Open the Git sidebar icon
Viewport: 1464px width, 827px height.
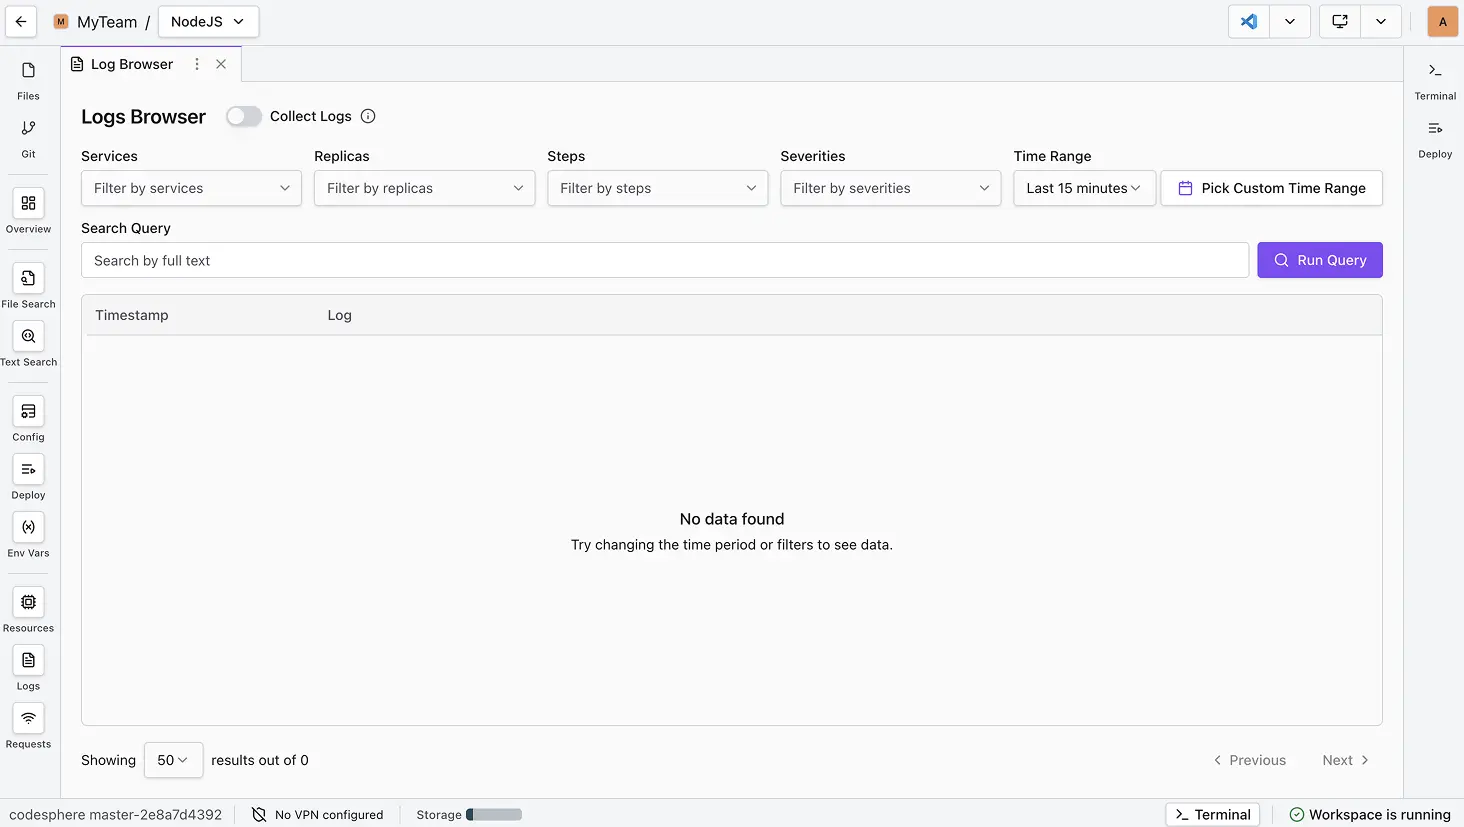click(28, 138)
